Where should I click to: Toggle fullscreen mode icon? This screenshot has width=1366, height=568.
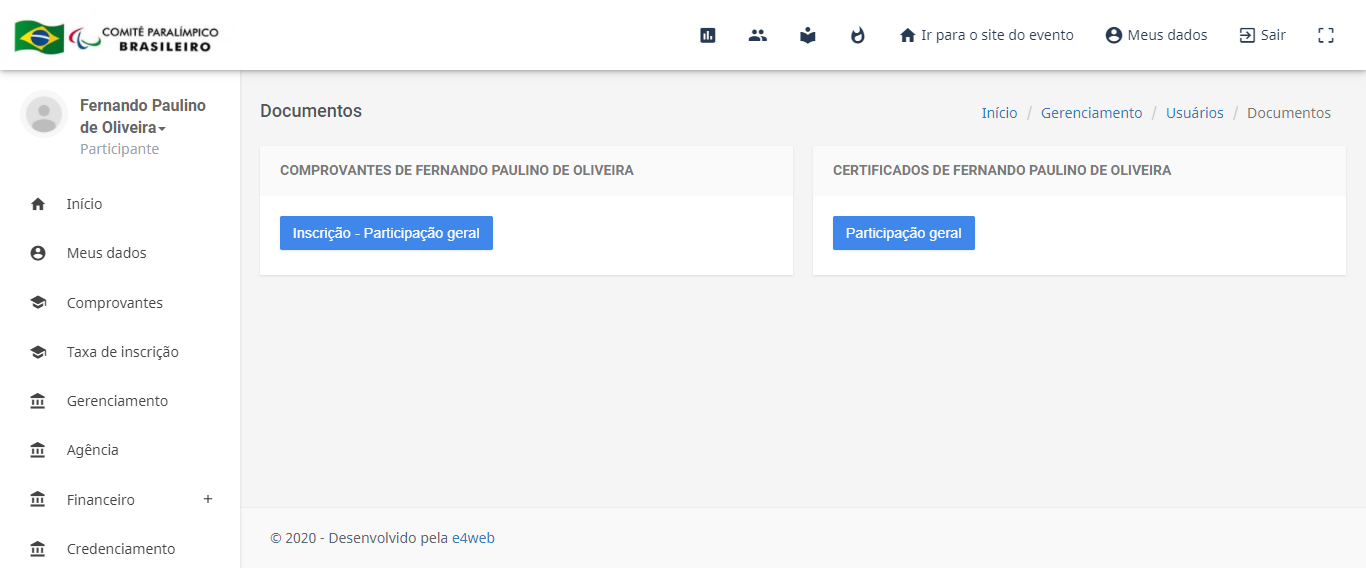pos(1326,35)
